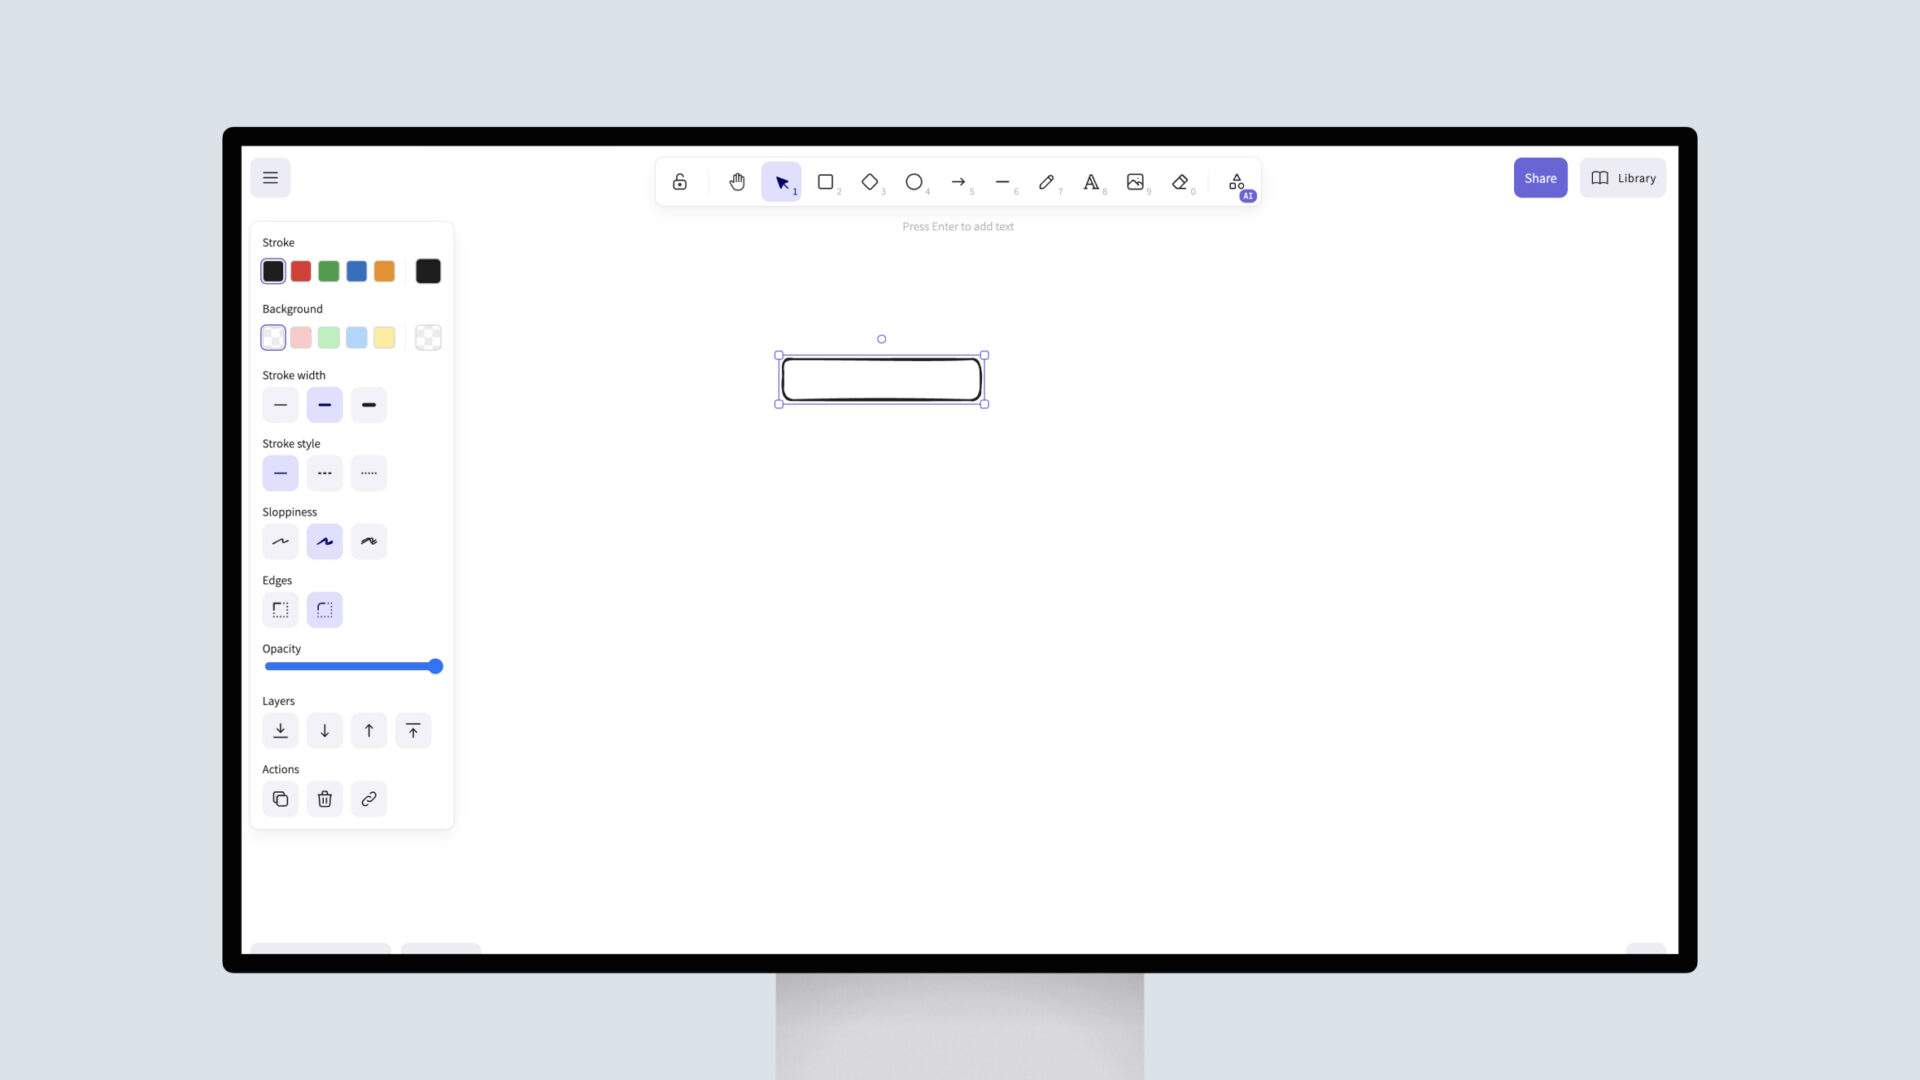
Task: Send the shape backward one layer
Action: 325,731
